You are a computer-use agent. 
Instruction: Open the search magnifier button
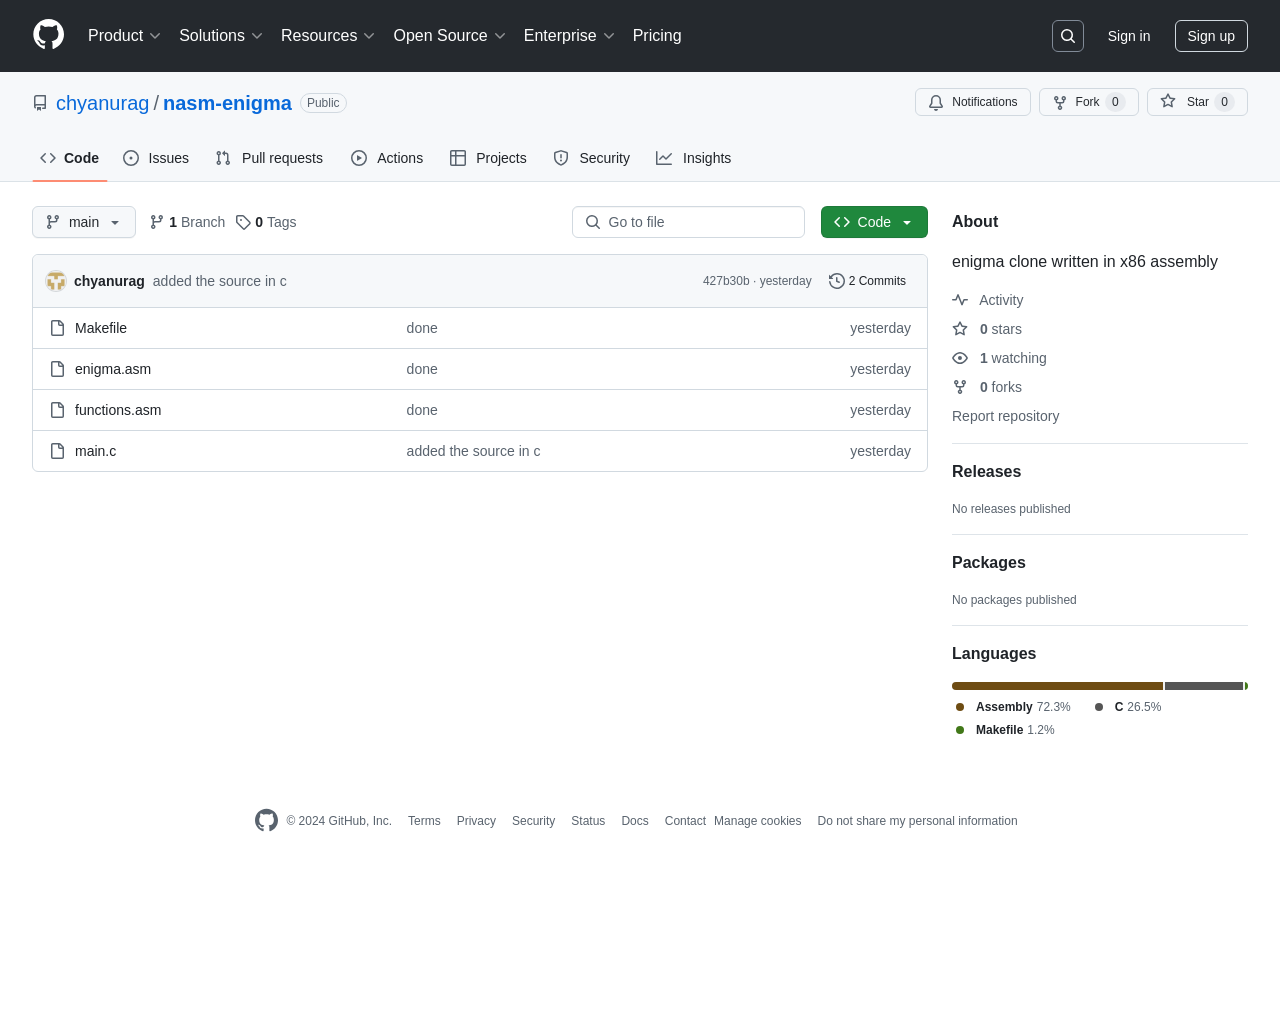click(1068, 36)
